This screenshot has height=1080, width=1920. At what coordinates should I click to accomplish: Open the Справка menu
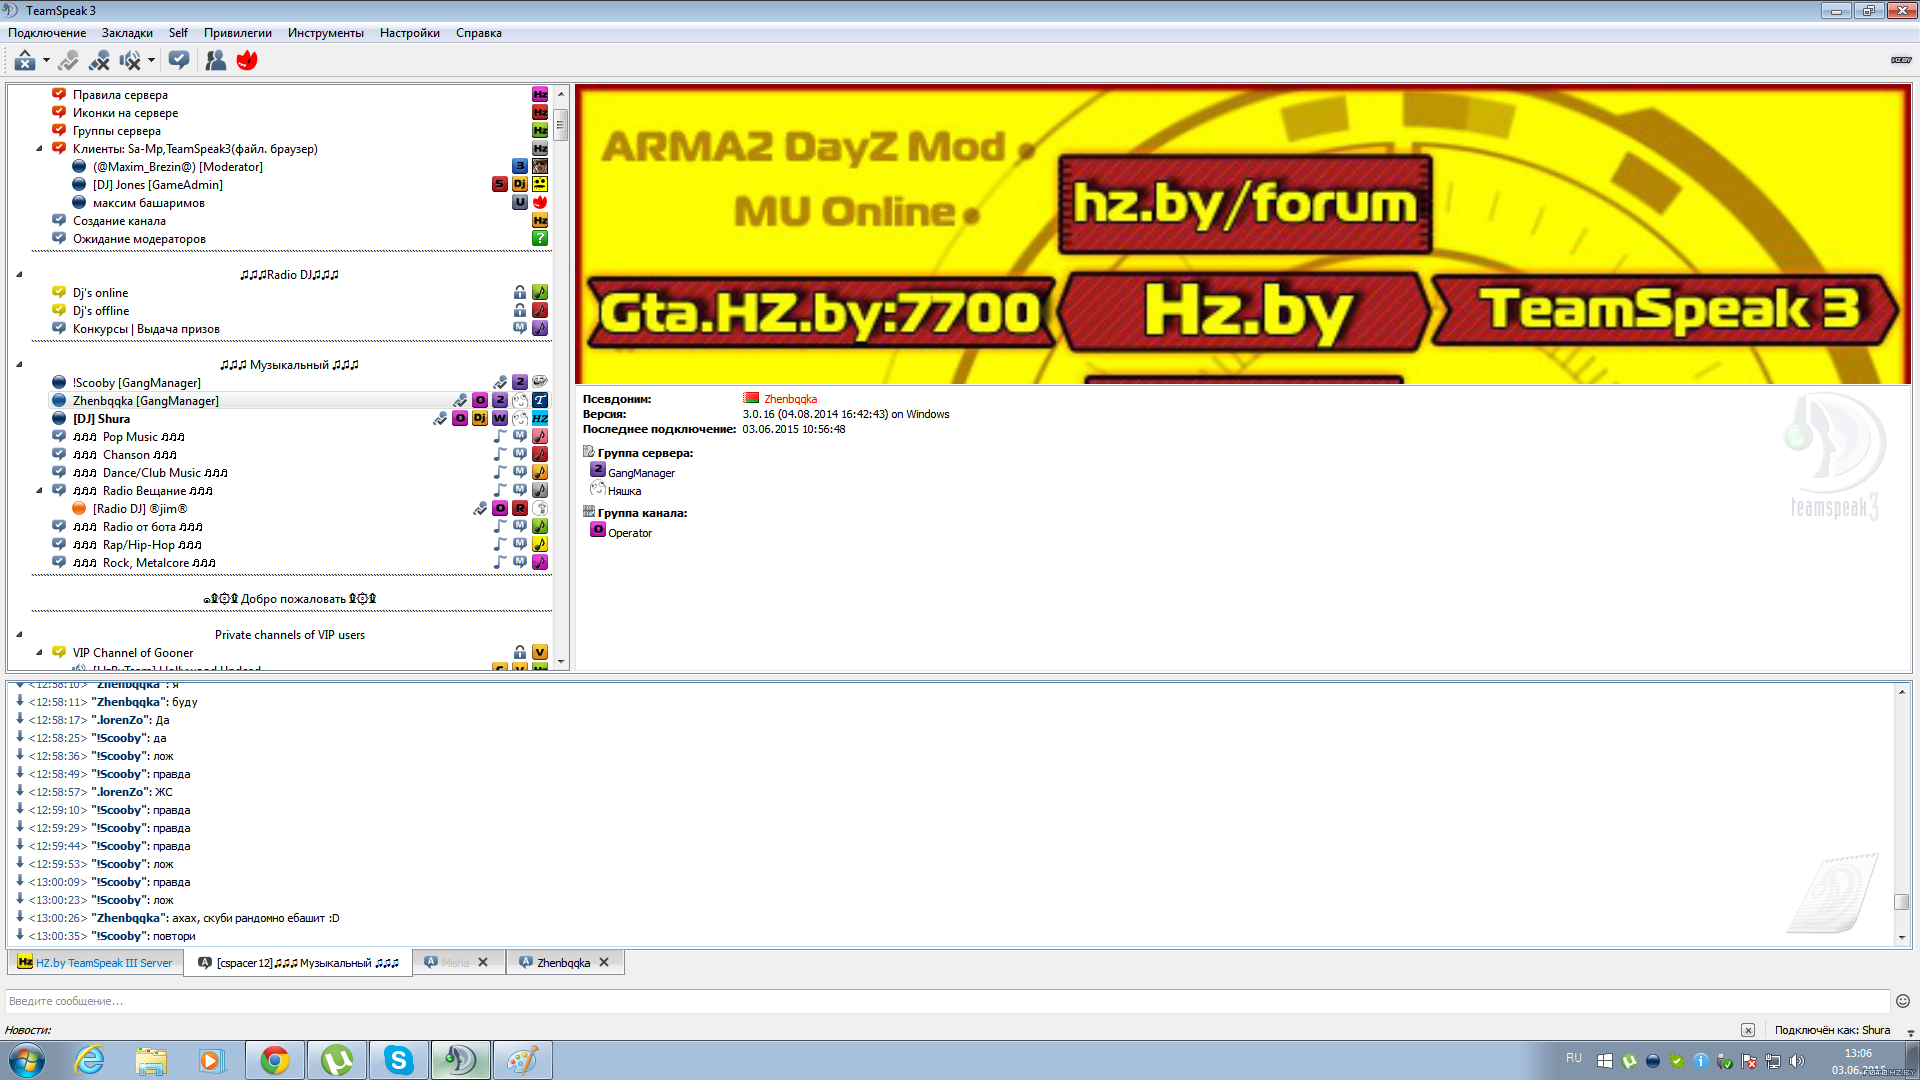(479, 33)
